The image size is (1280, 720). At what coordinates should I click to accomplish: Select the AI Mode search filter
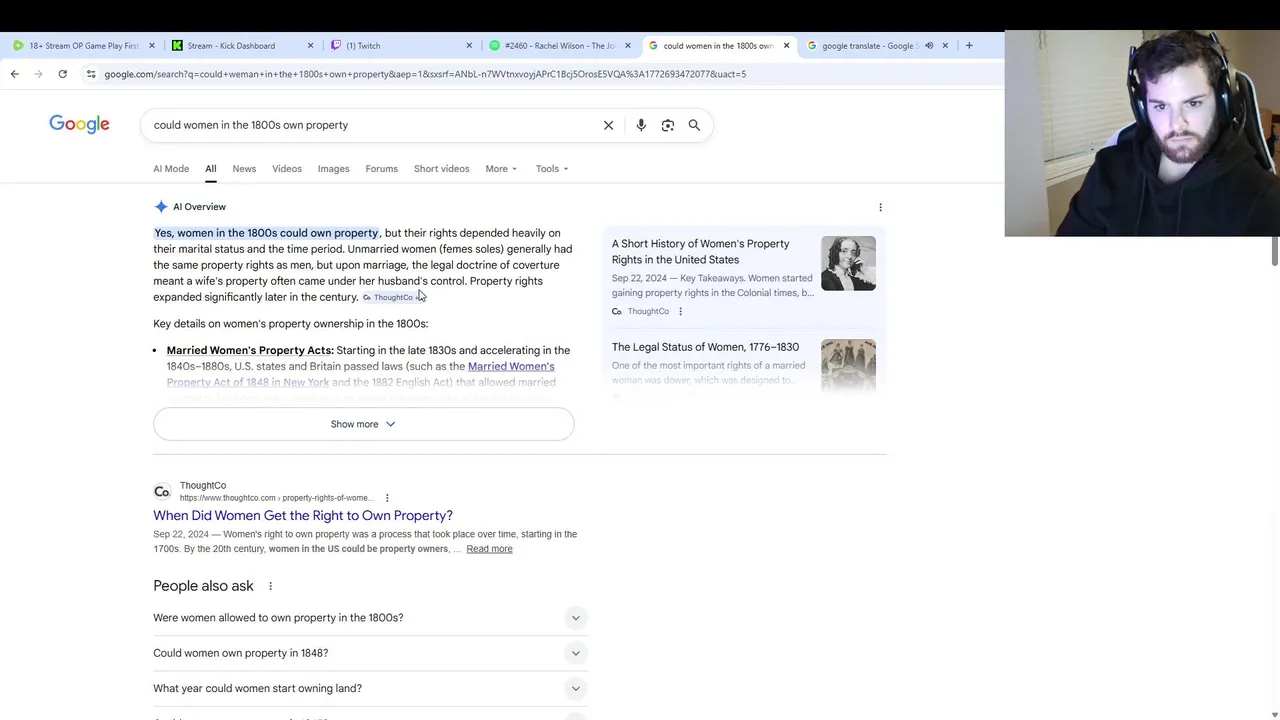[x=171, y=169]
